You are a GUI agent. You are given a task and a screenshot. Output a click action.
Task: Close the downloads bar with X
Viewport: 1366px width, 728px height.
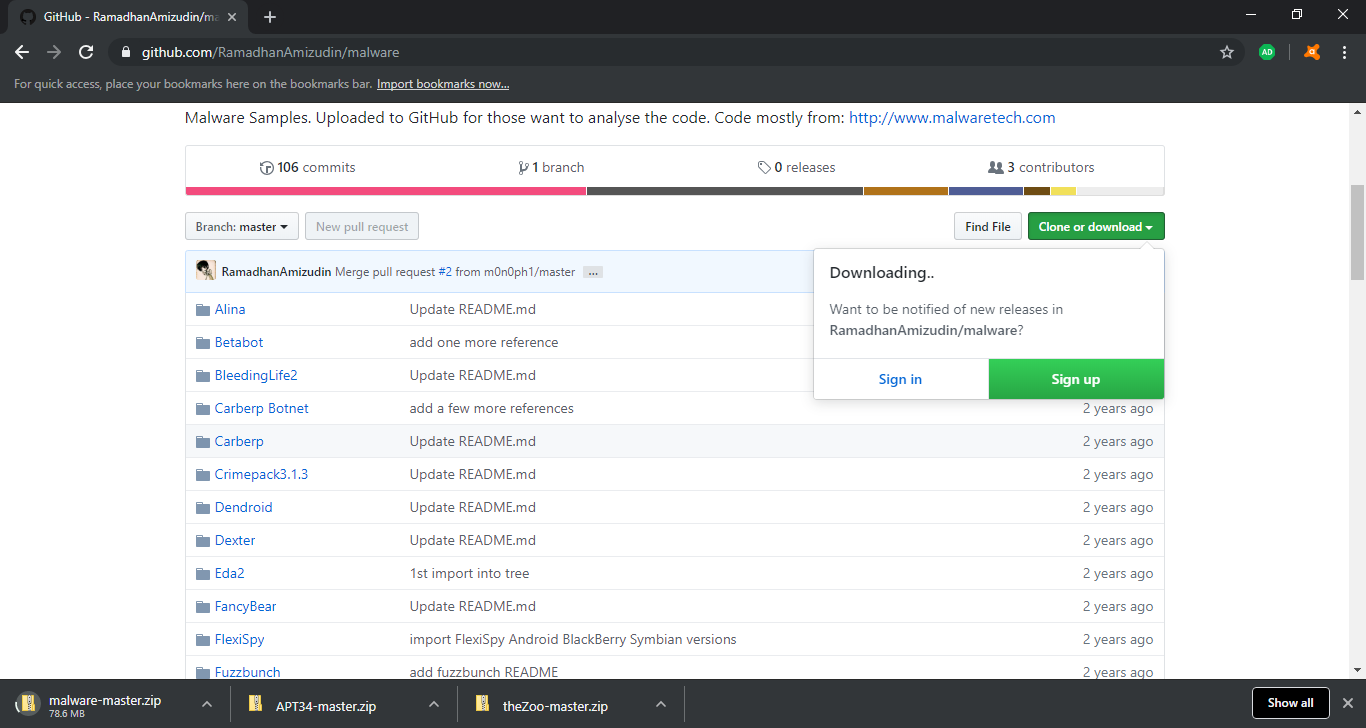[1347, 703]
